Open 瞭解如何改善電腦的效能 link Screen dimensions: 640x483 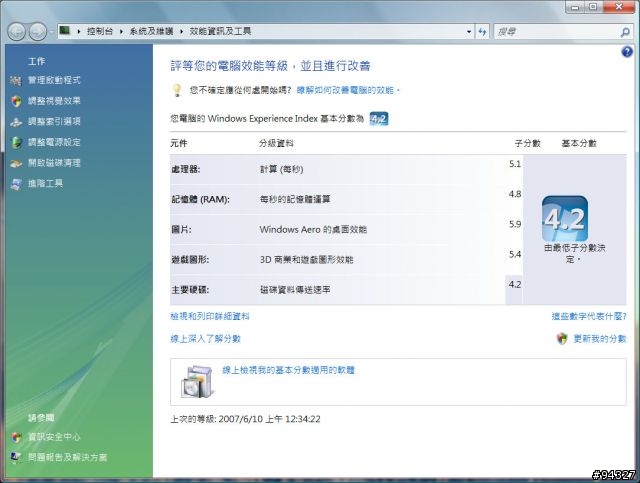click(348, 90)
